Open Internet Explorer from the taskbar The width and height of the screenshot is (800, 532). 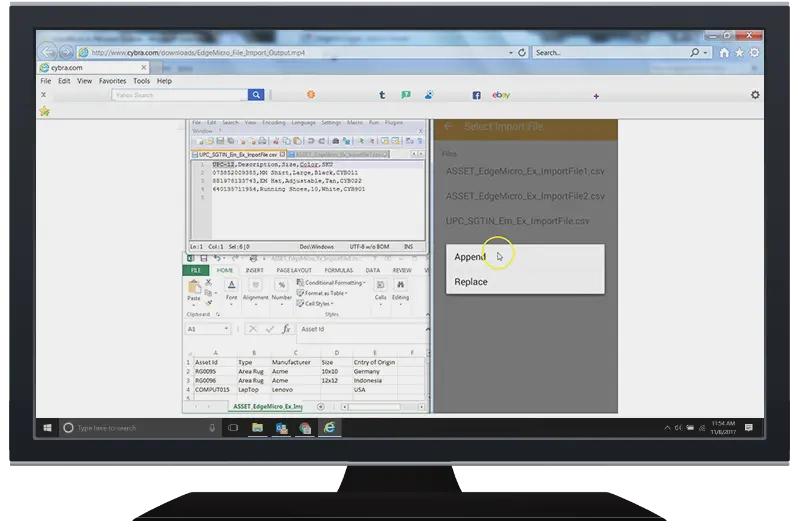(328, 427)
